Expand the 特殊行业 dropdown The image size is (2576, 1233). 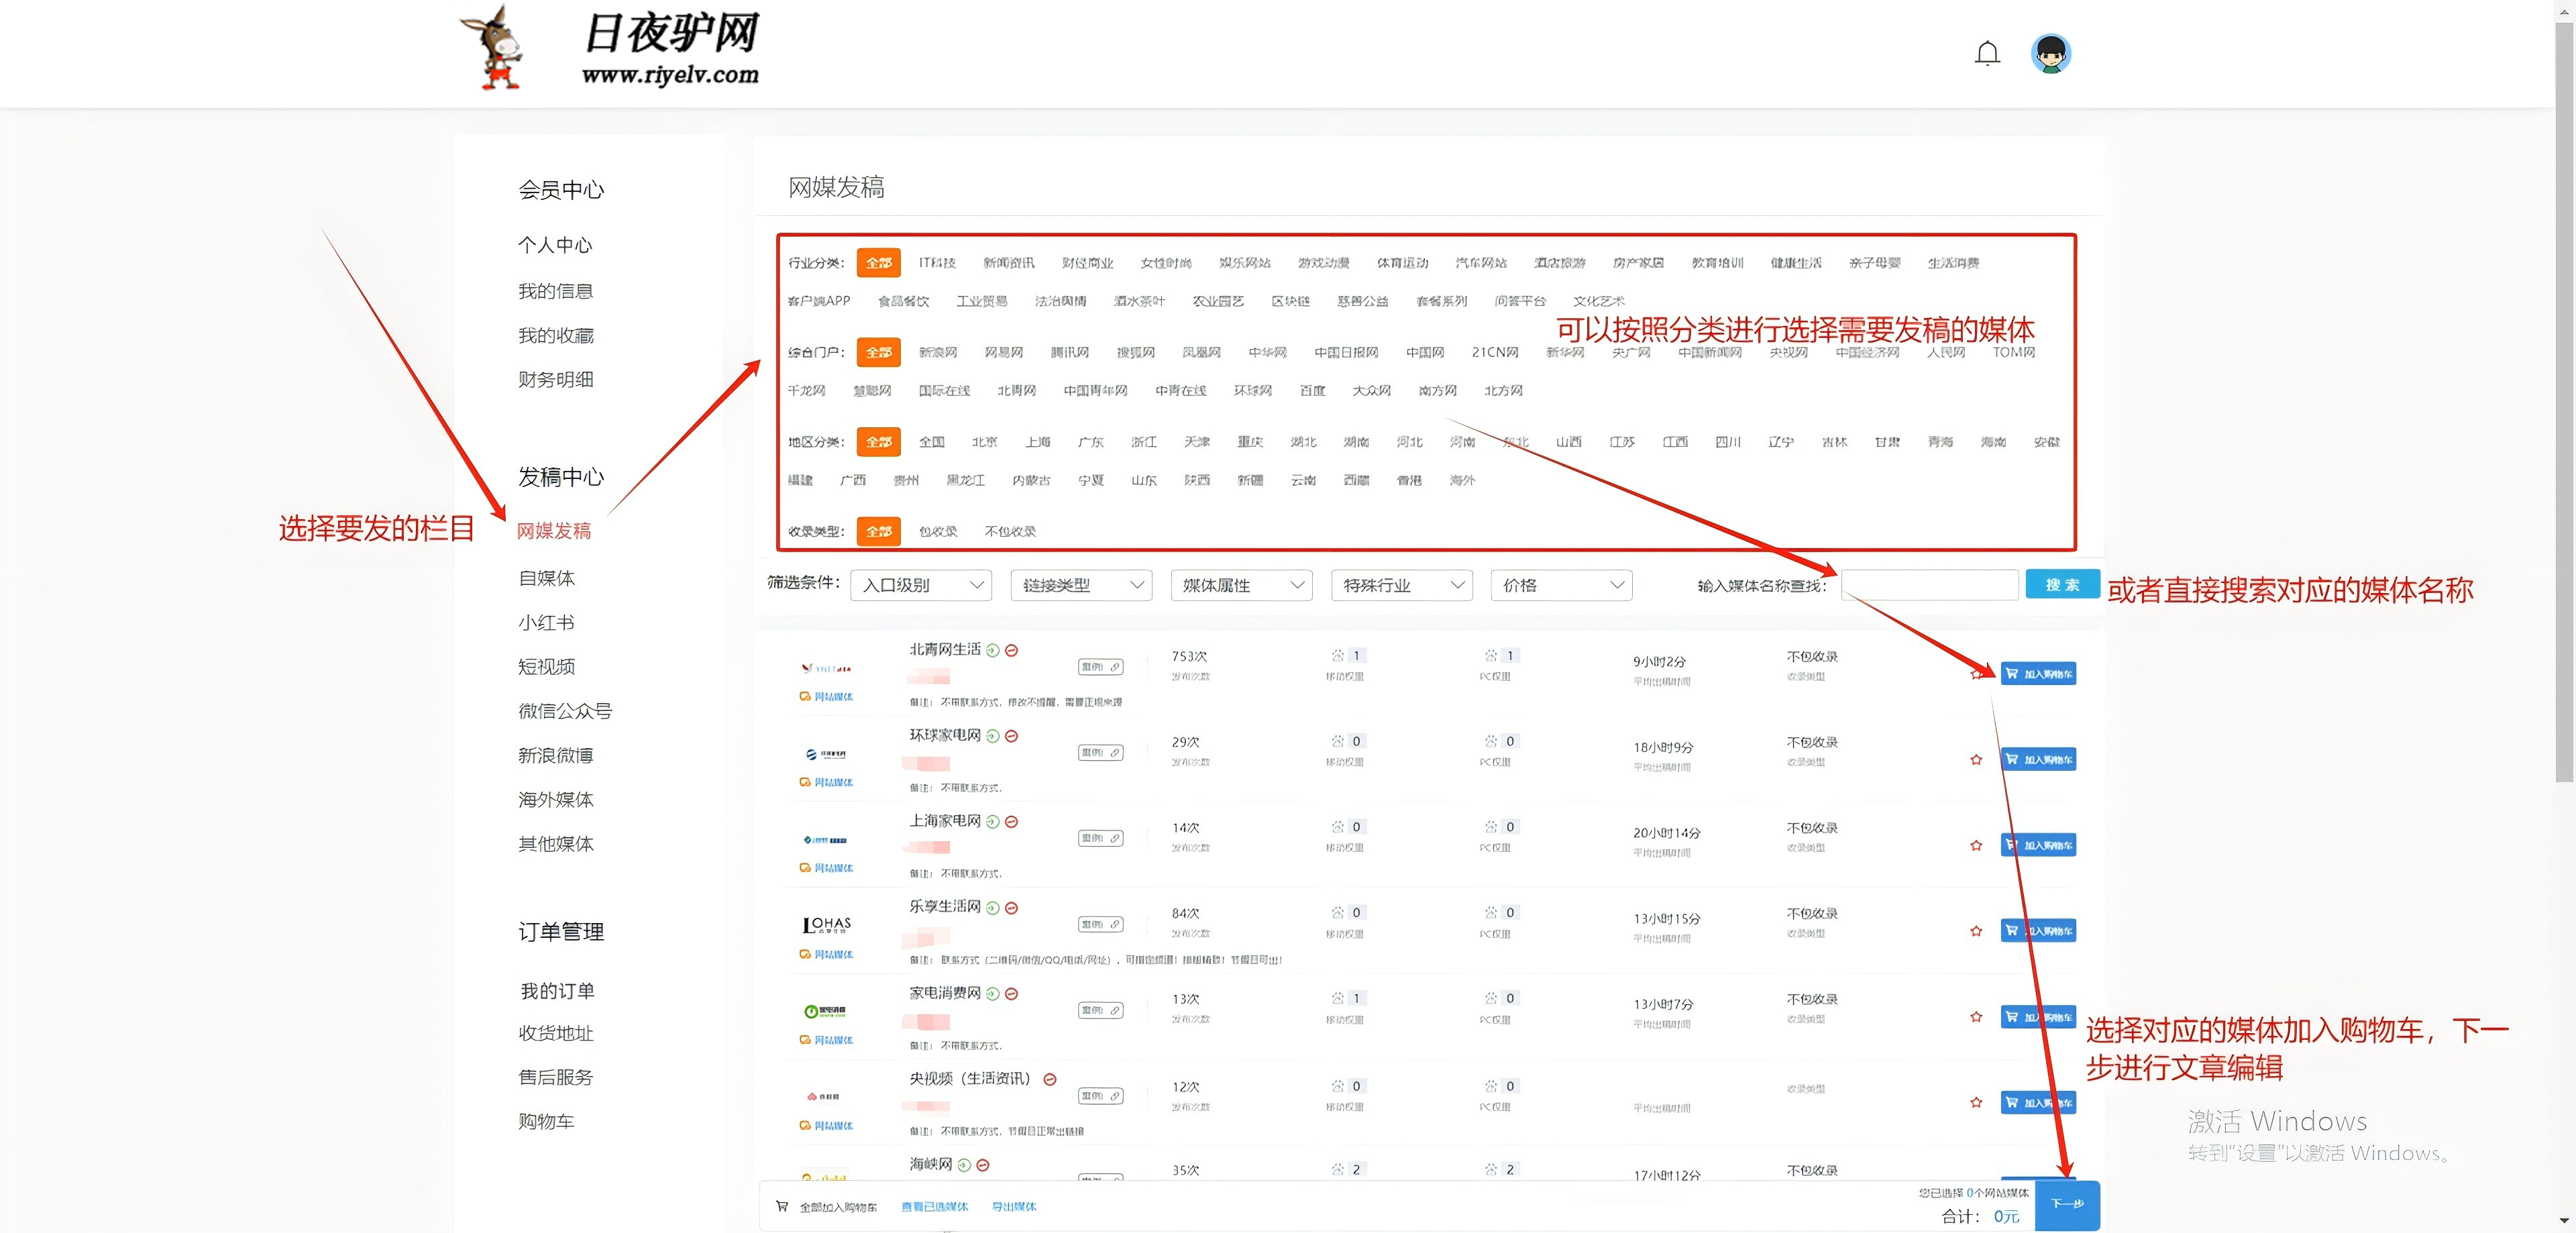point(1402,586)
